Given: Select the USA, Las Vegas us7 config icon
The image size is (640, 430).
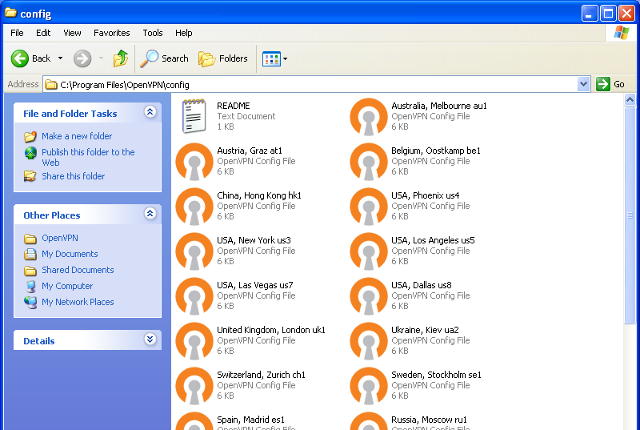Looking at the screenshot, I should [194, 296].
